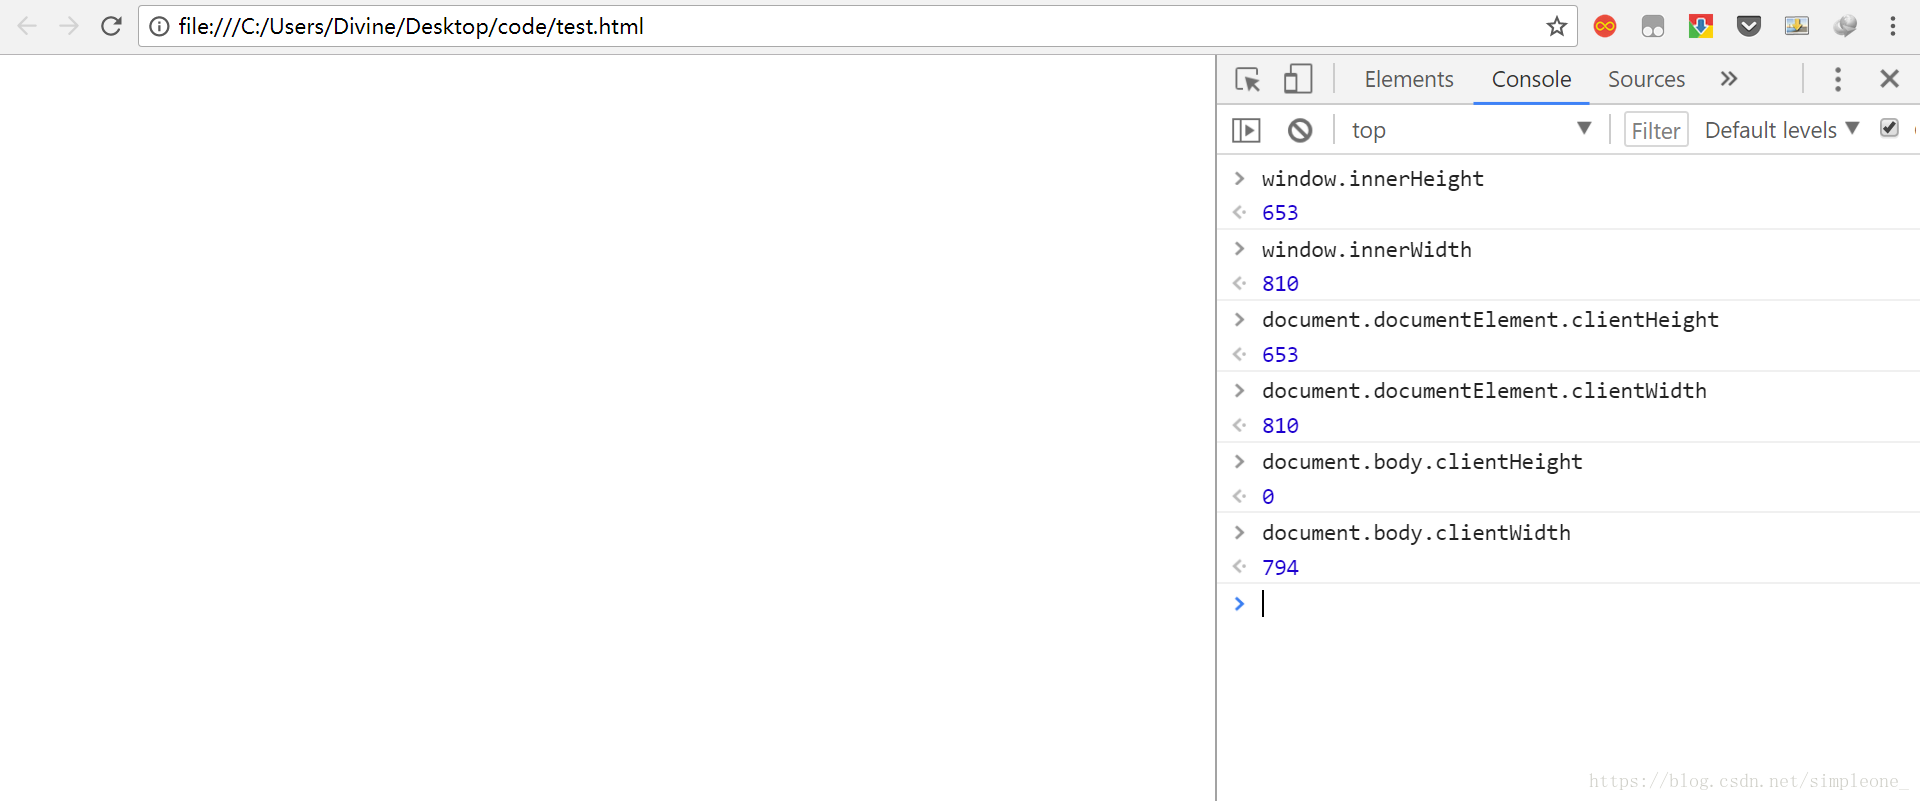Bookmark this page with the star icon
Image resolution: width=1920 pixels, height=801 pixels.
[1556, 26]
